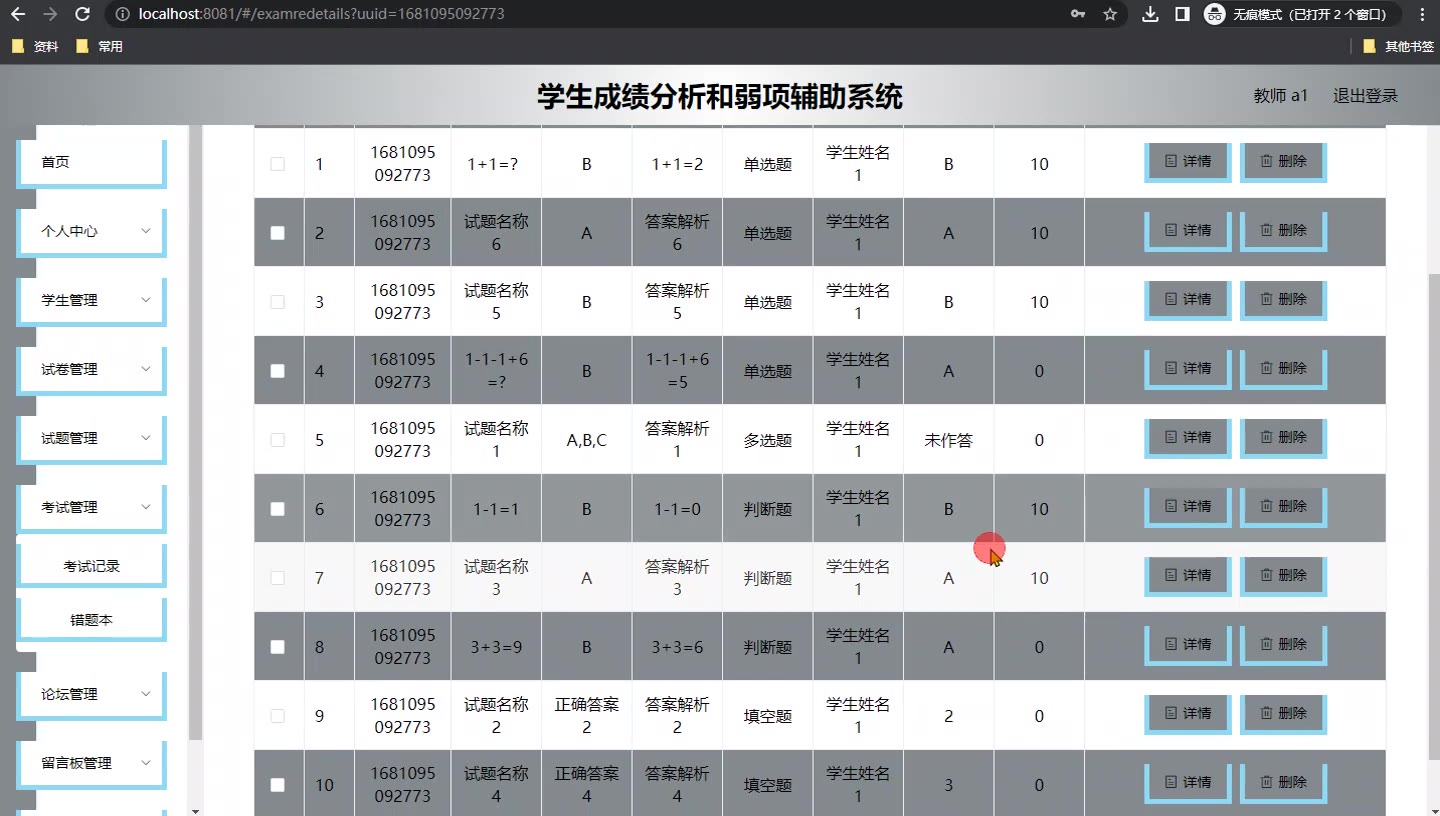Open 考试记录 submenu item
Viewport: 1440px width, 816px height.
(x=92, y=566)
